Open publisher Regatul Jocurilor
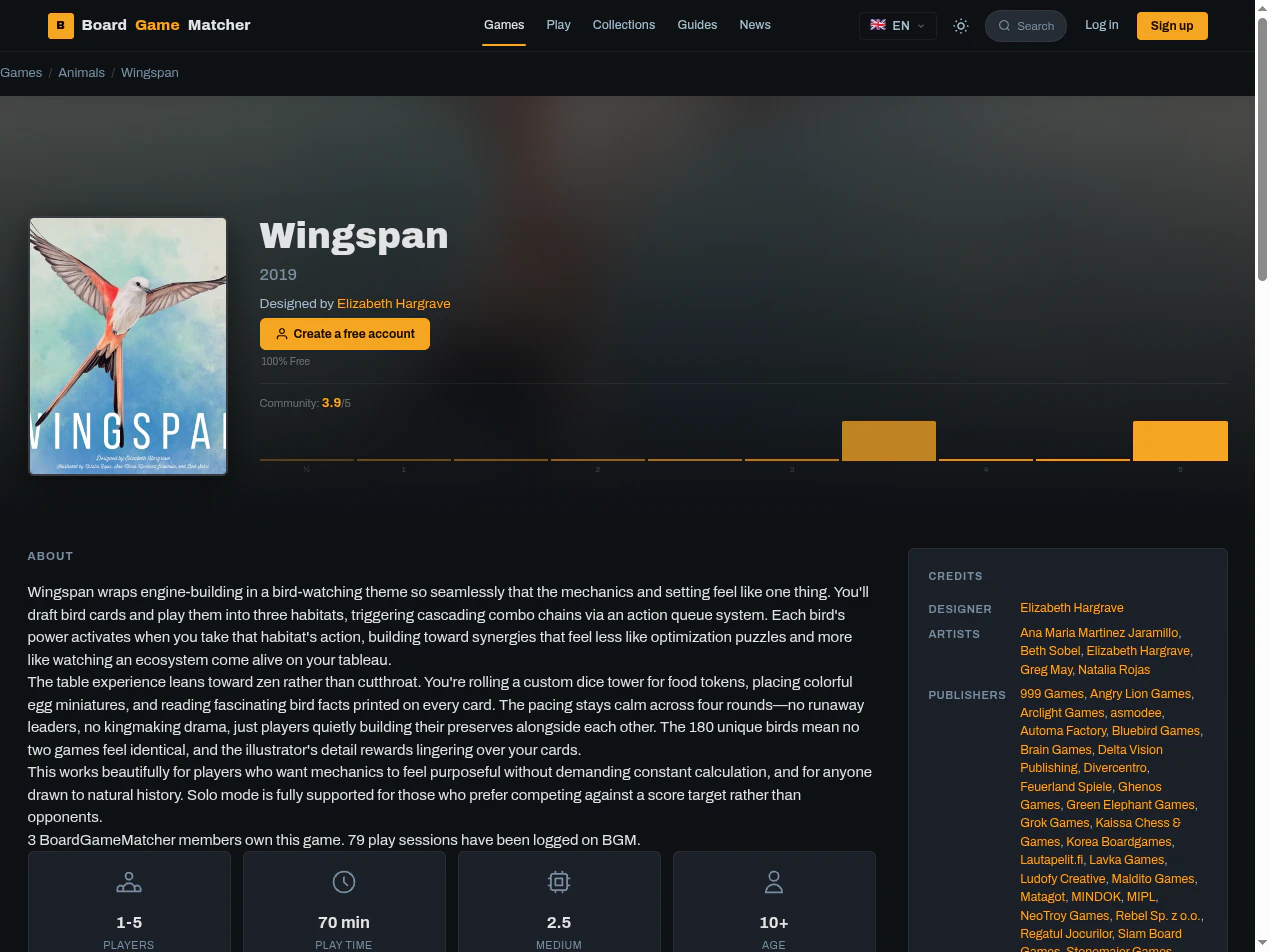The height and width of the screenshot is (952, 1270). (1066, 934)
